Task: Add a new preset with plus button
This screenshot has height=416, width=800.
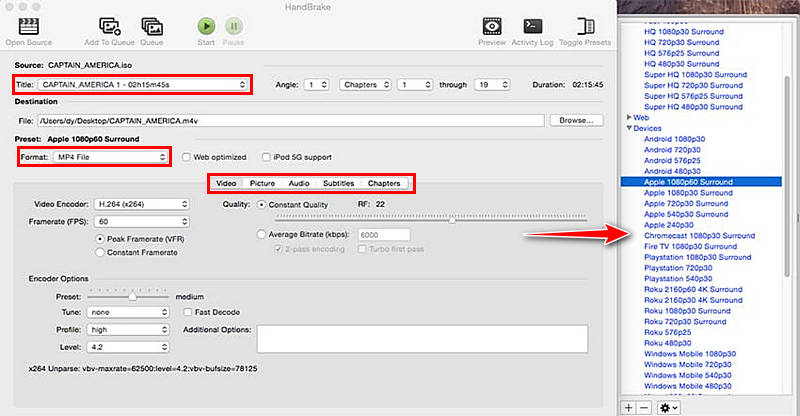Action: coord(629,408)
